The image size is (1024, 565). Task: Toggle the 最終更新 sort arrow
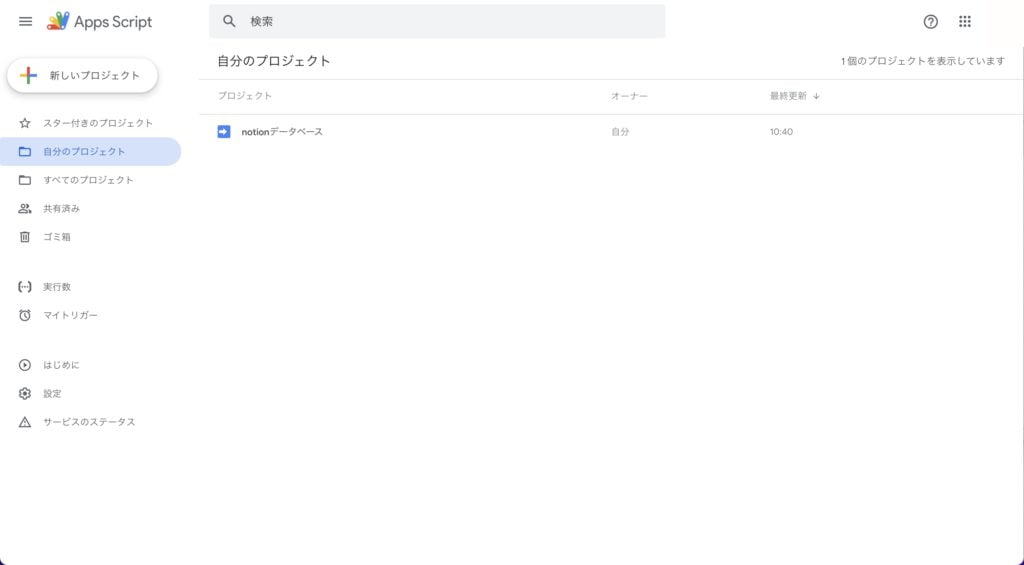(x=816, y=96)
